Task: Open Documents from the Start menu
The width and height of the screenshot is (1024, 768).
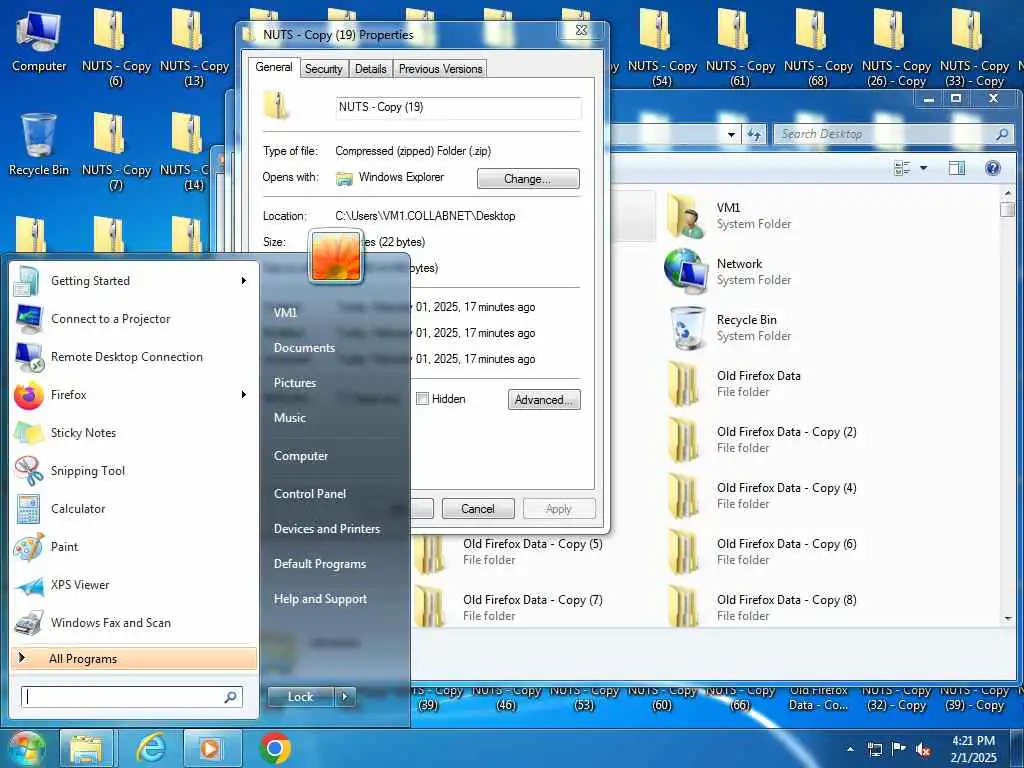Action: (x=304, y=348)
